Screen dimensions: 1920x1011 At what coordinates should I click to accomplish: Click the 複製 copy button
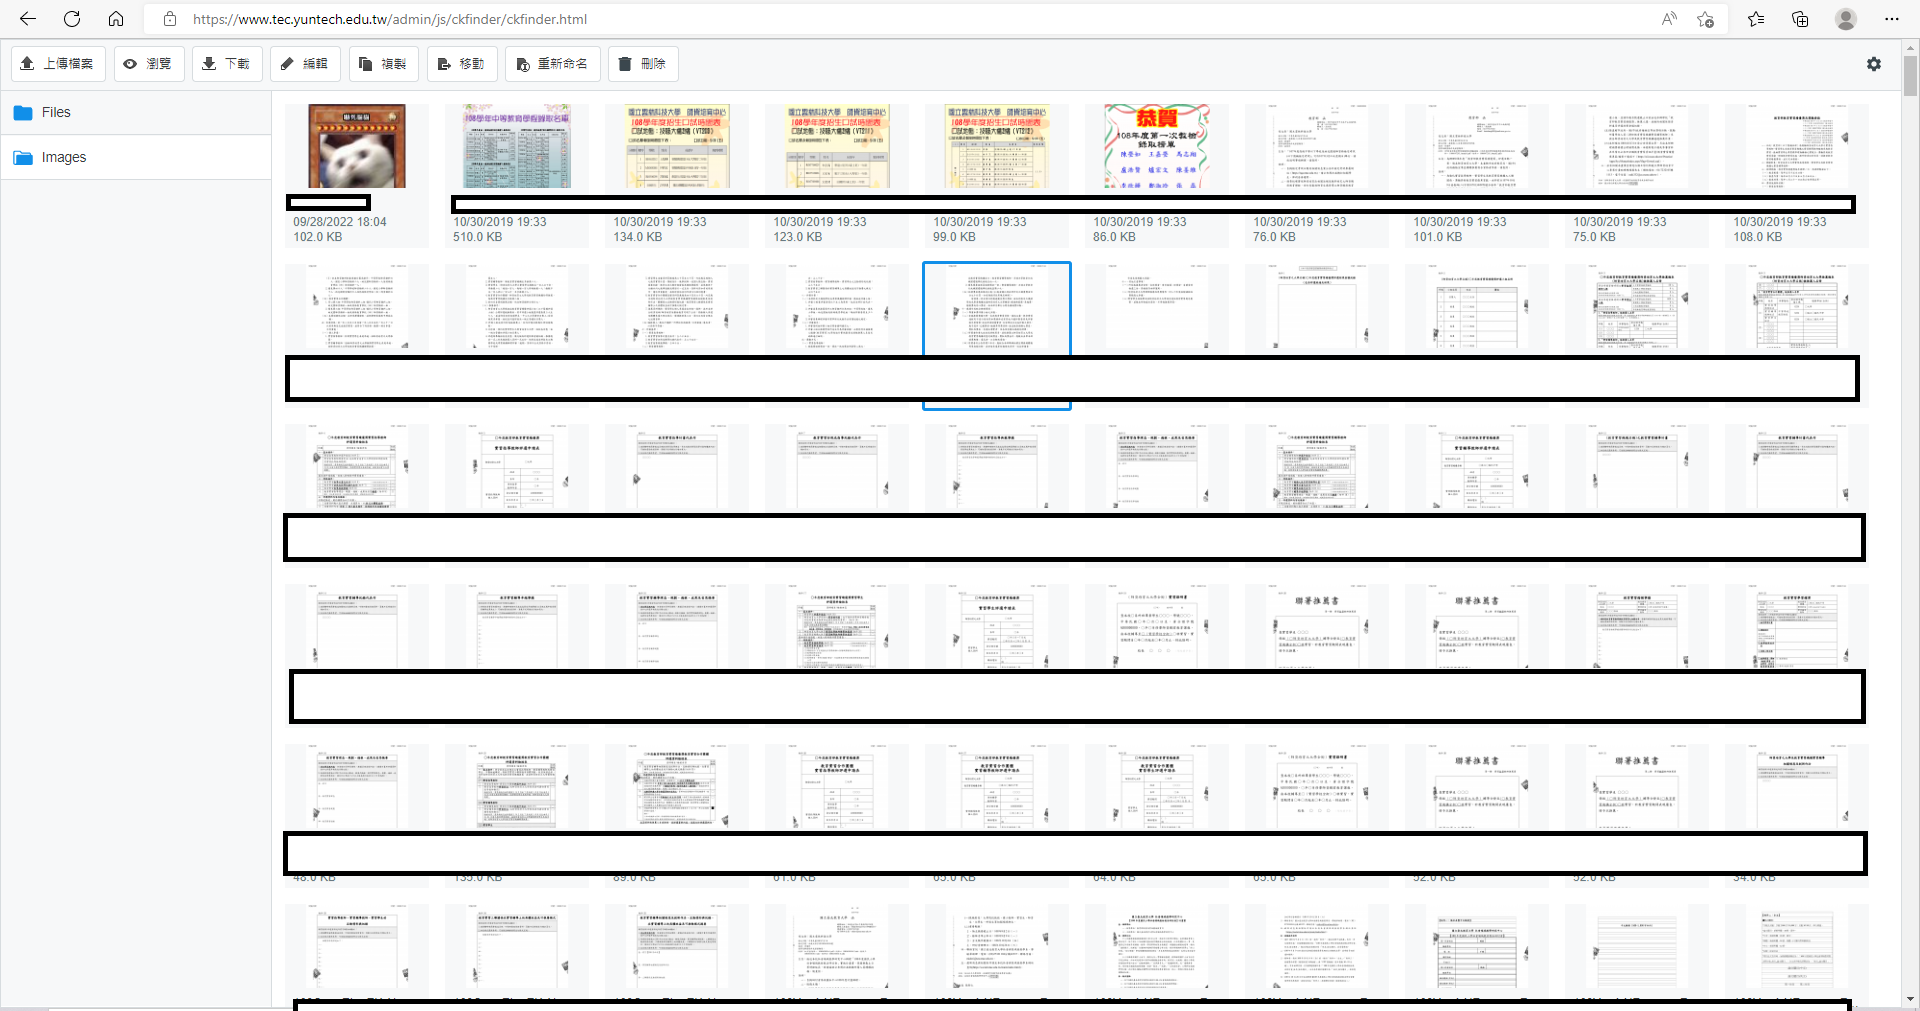(x=383, y=64)
